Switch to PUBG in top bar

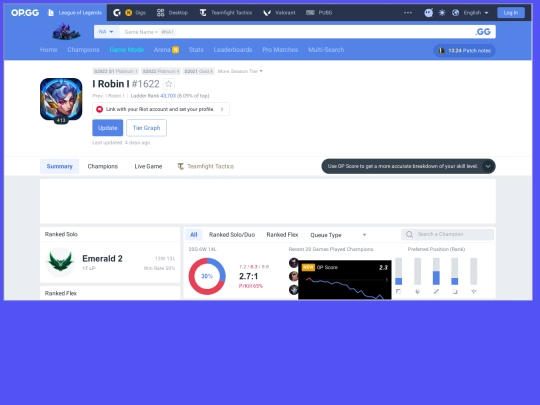(x=319, y=13)
